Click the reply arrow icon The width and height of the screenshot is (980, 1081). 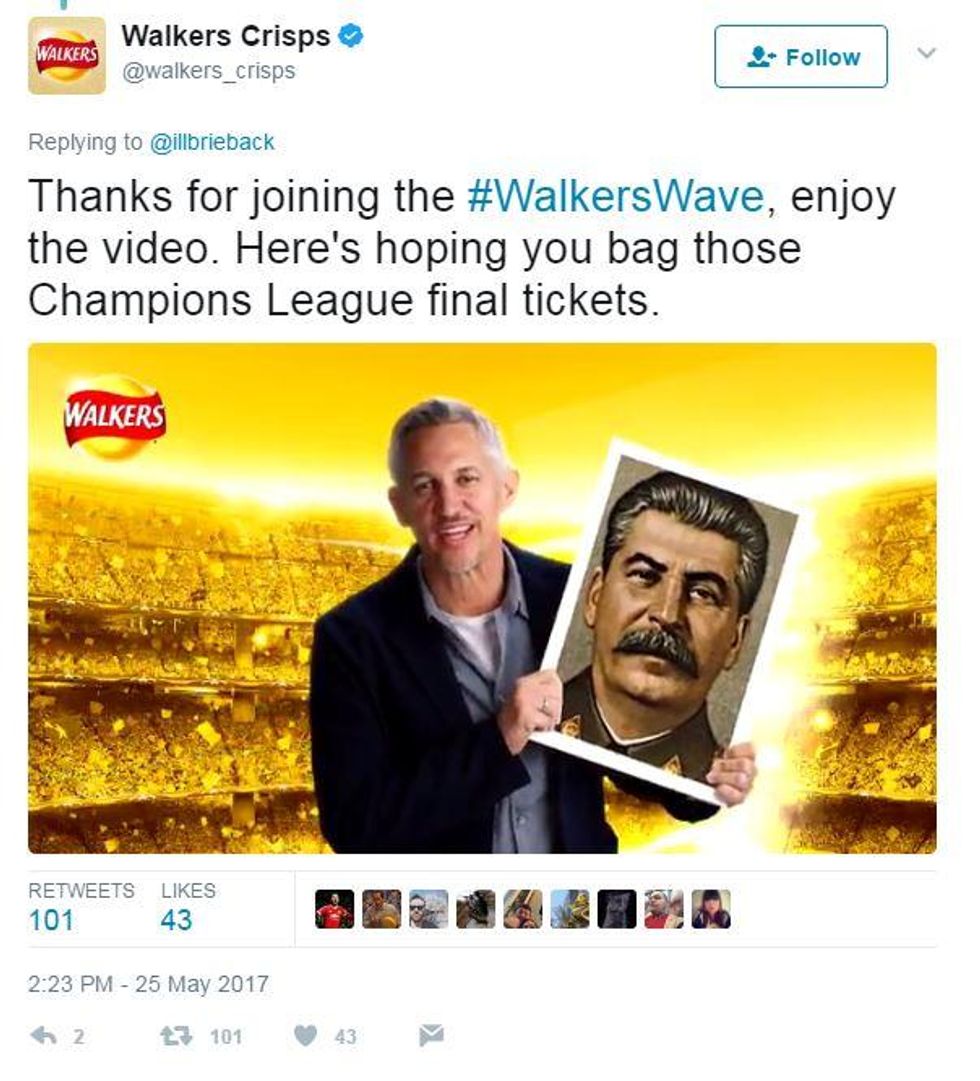(x=43, y=1035)
